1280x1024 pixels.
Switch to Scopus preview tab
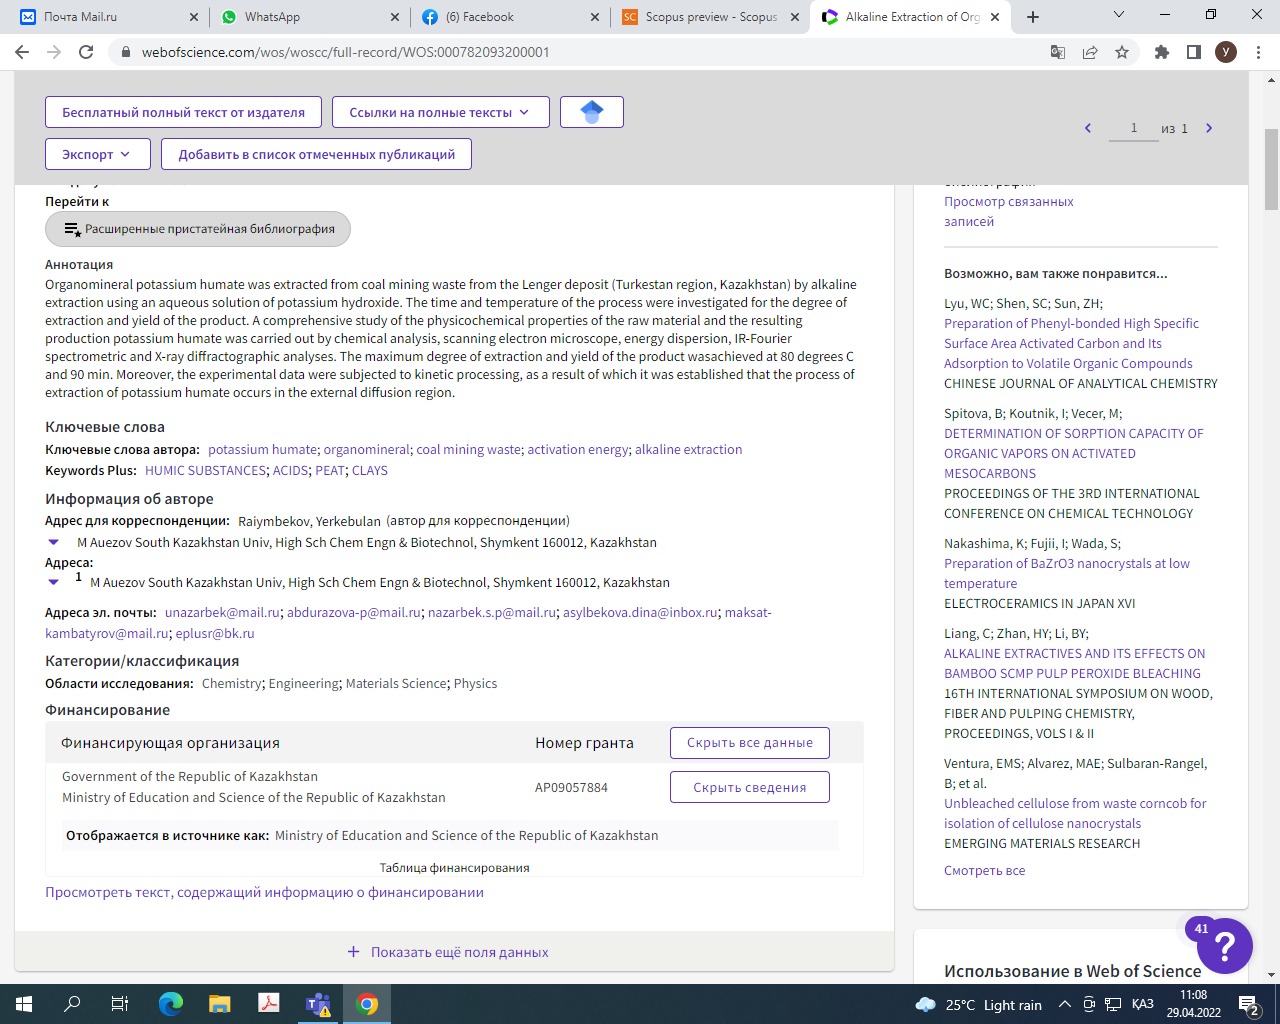tap(709, 17)
